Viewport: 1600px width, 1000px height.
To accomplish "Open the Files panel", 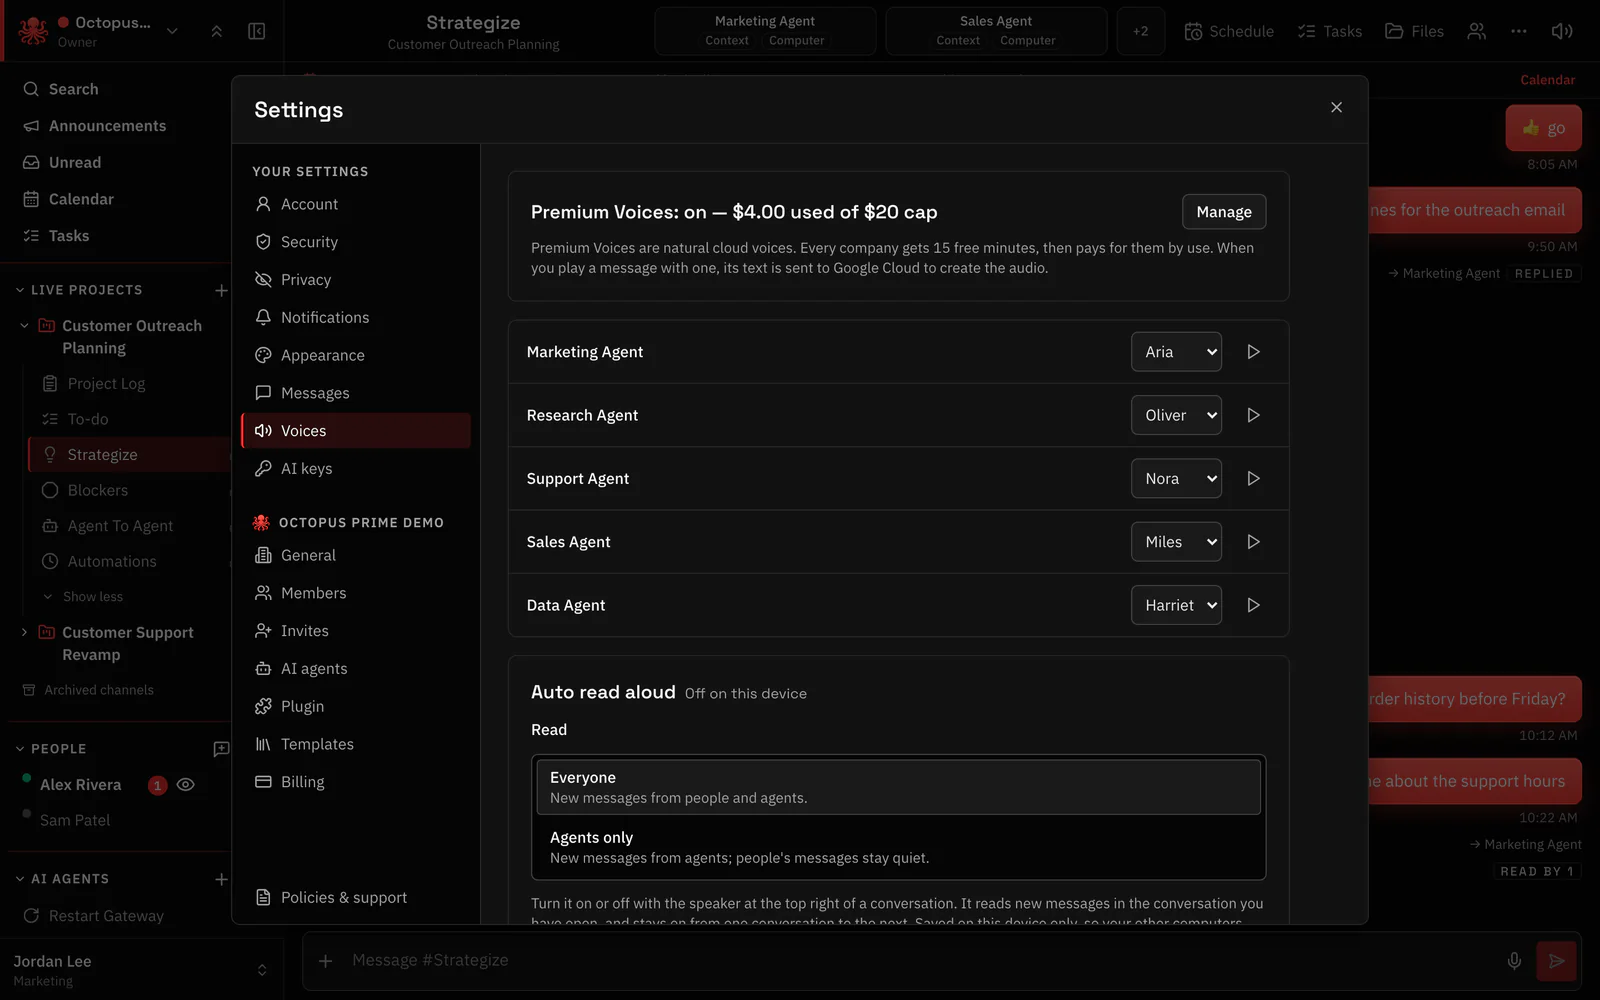I will coord(1414,31).
